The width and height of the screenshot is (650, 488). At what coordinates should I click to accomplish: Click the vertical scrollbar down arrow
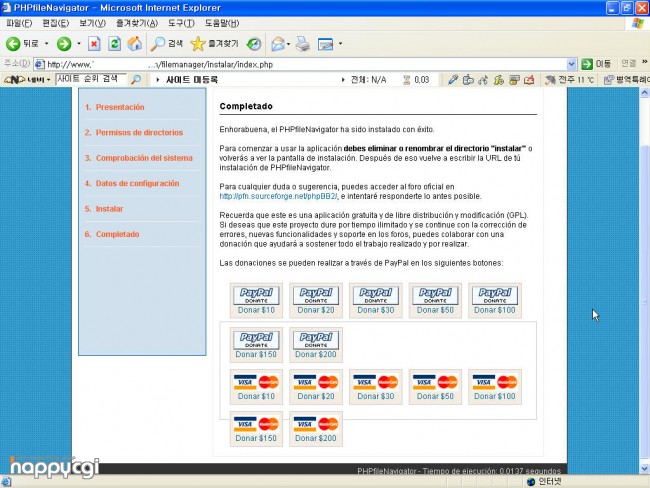645,469
